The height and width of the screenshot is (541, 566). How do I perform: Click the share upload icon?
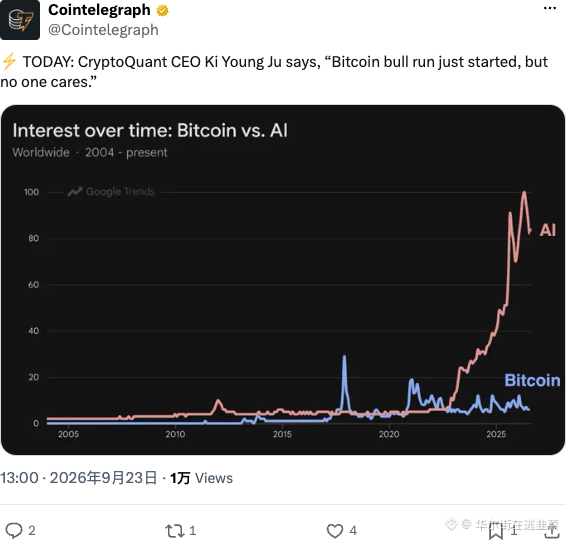tap(552, 531)
